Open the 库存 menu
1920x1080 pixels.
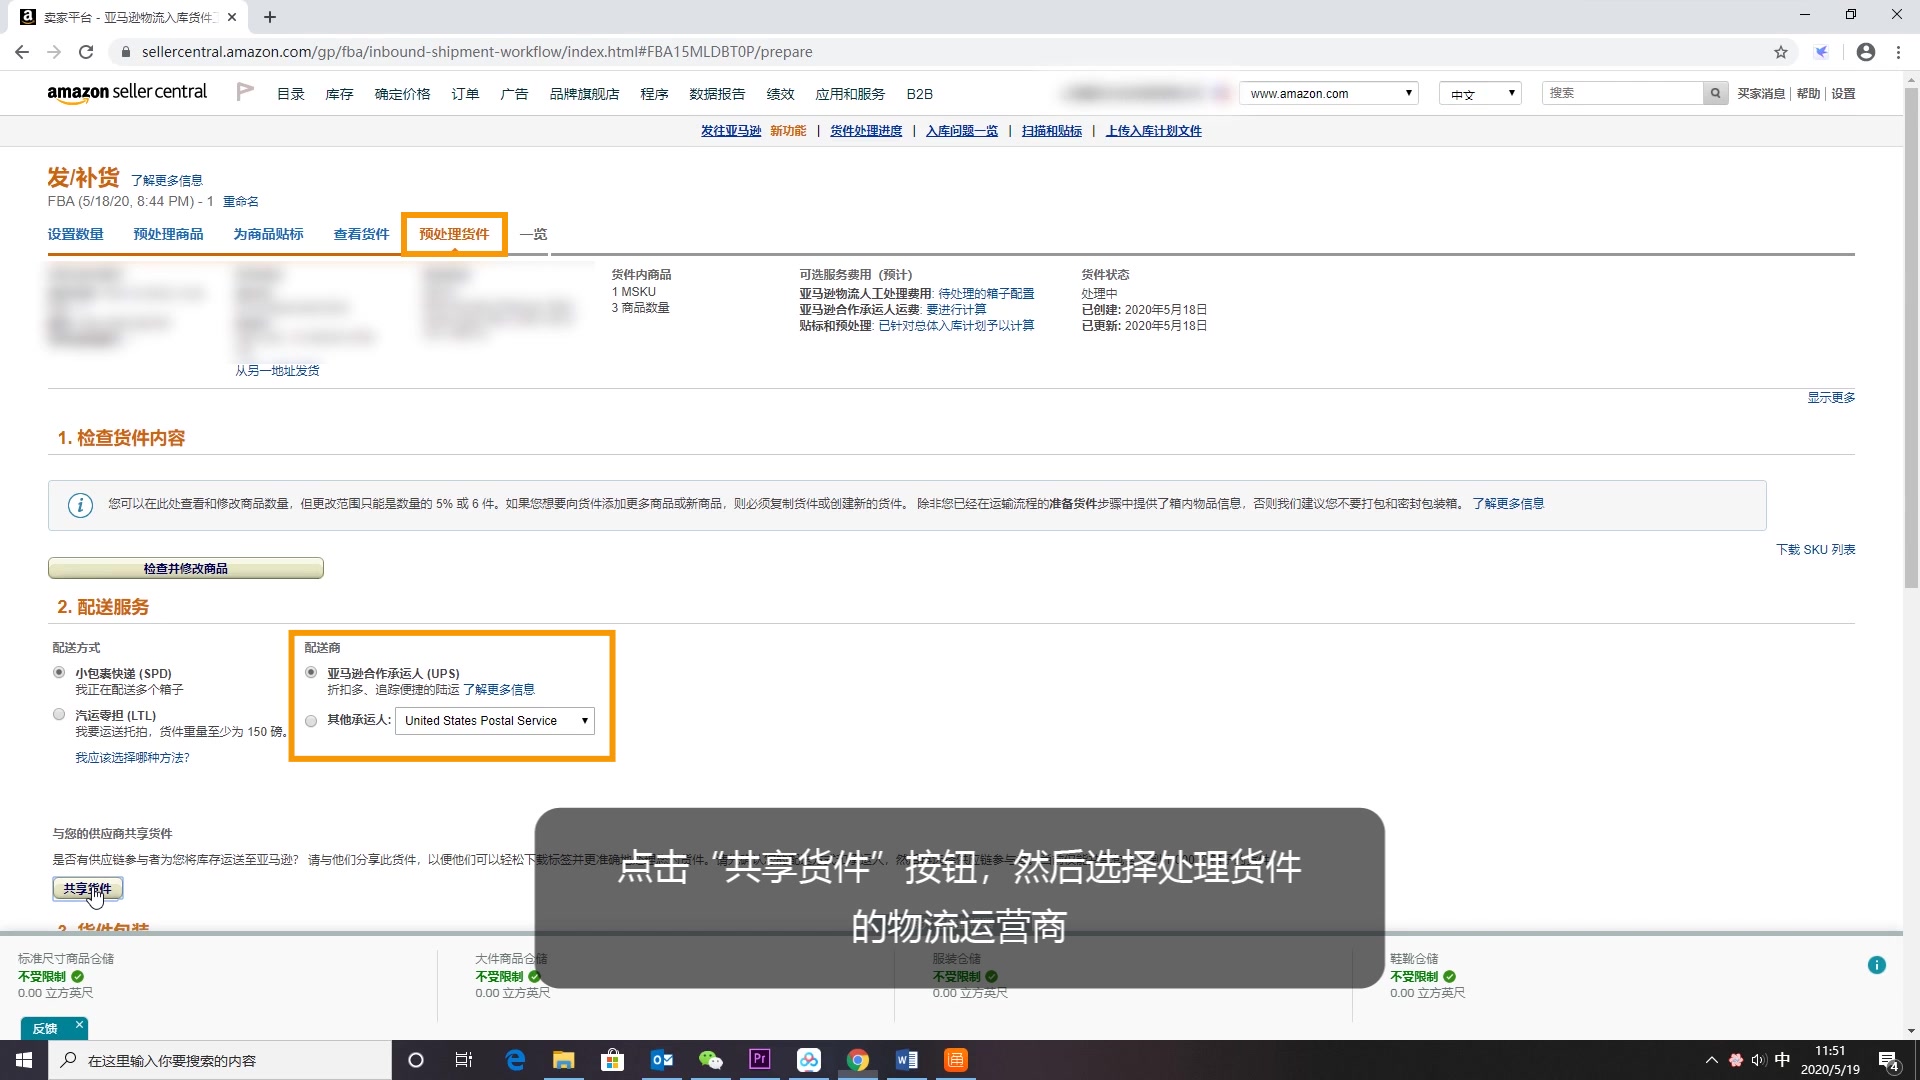339,94
